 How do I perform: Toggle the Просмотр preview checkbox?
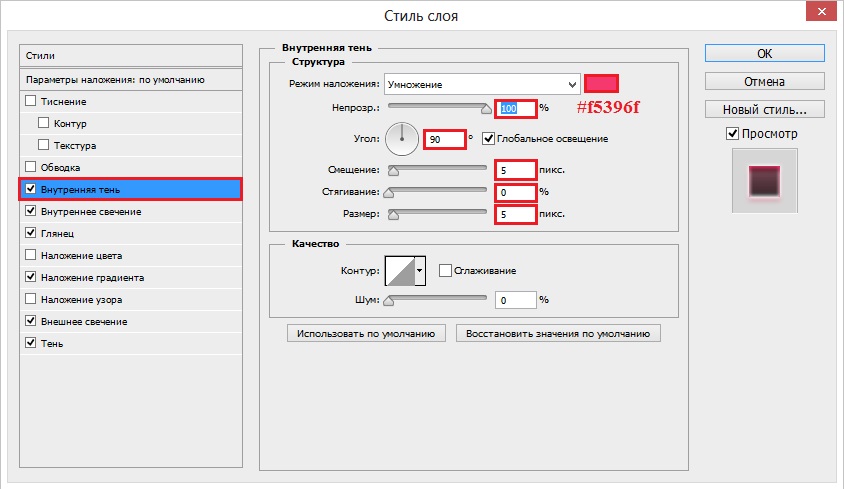tap(732, 134)
